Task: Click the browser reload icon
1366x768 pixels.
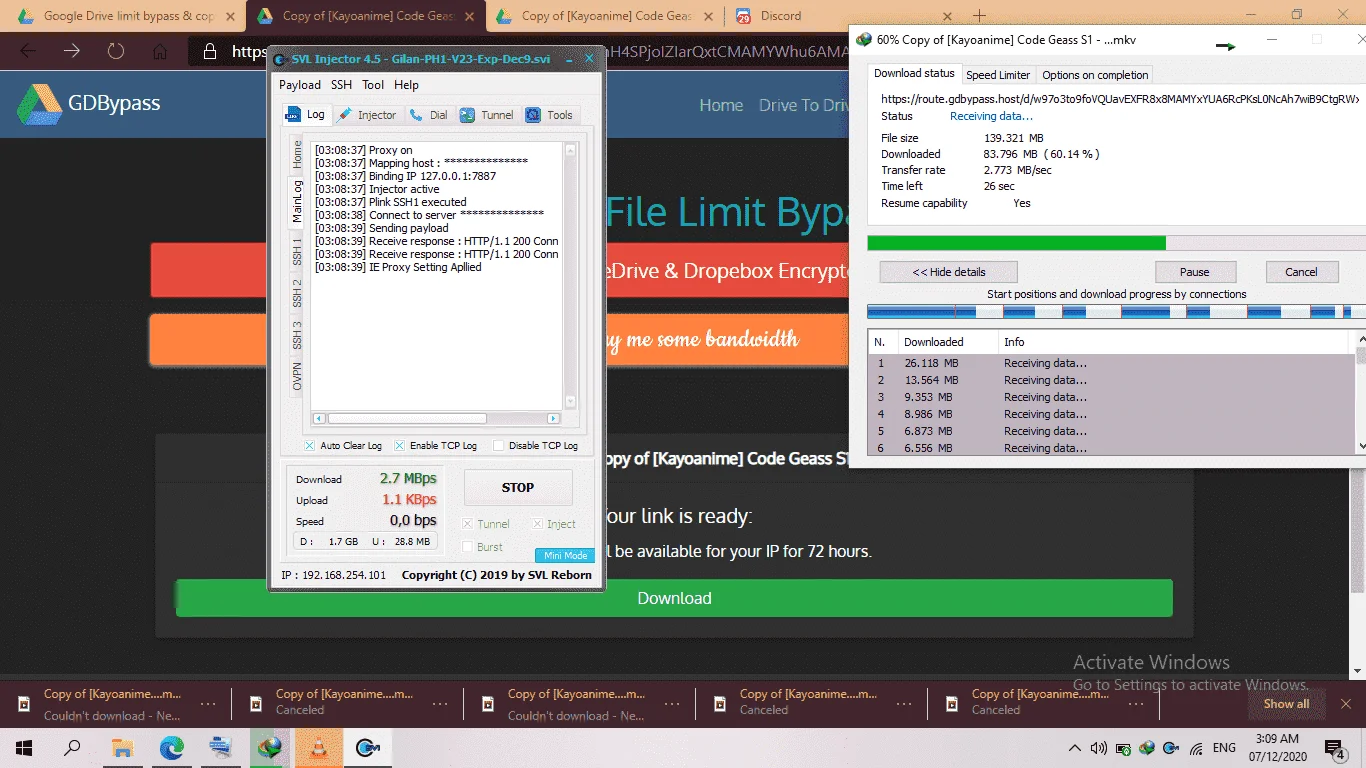Action: coord(115,51)
